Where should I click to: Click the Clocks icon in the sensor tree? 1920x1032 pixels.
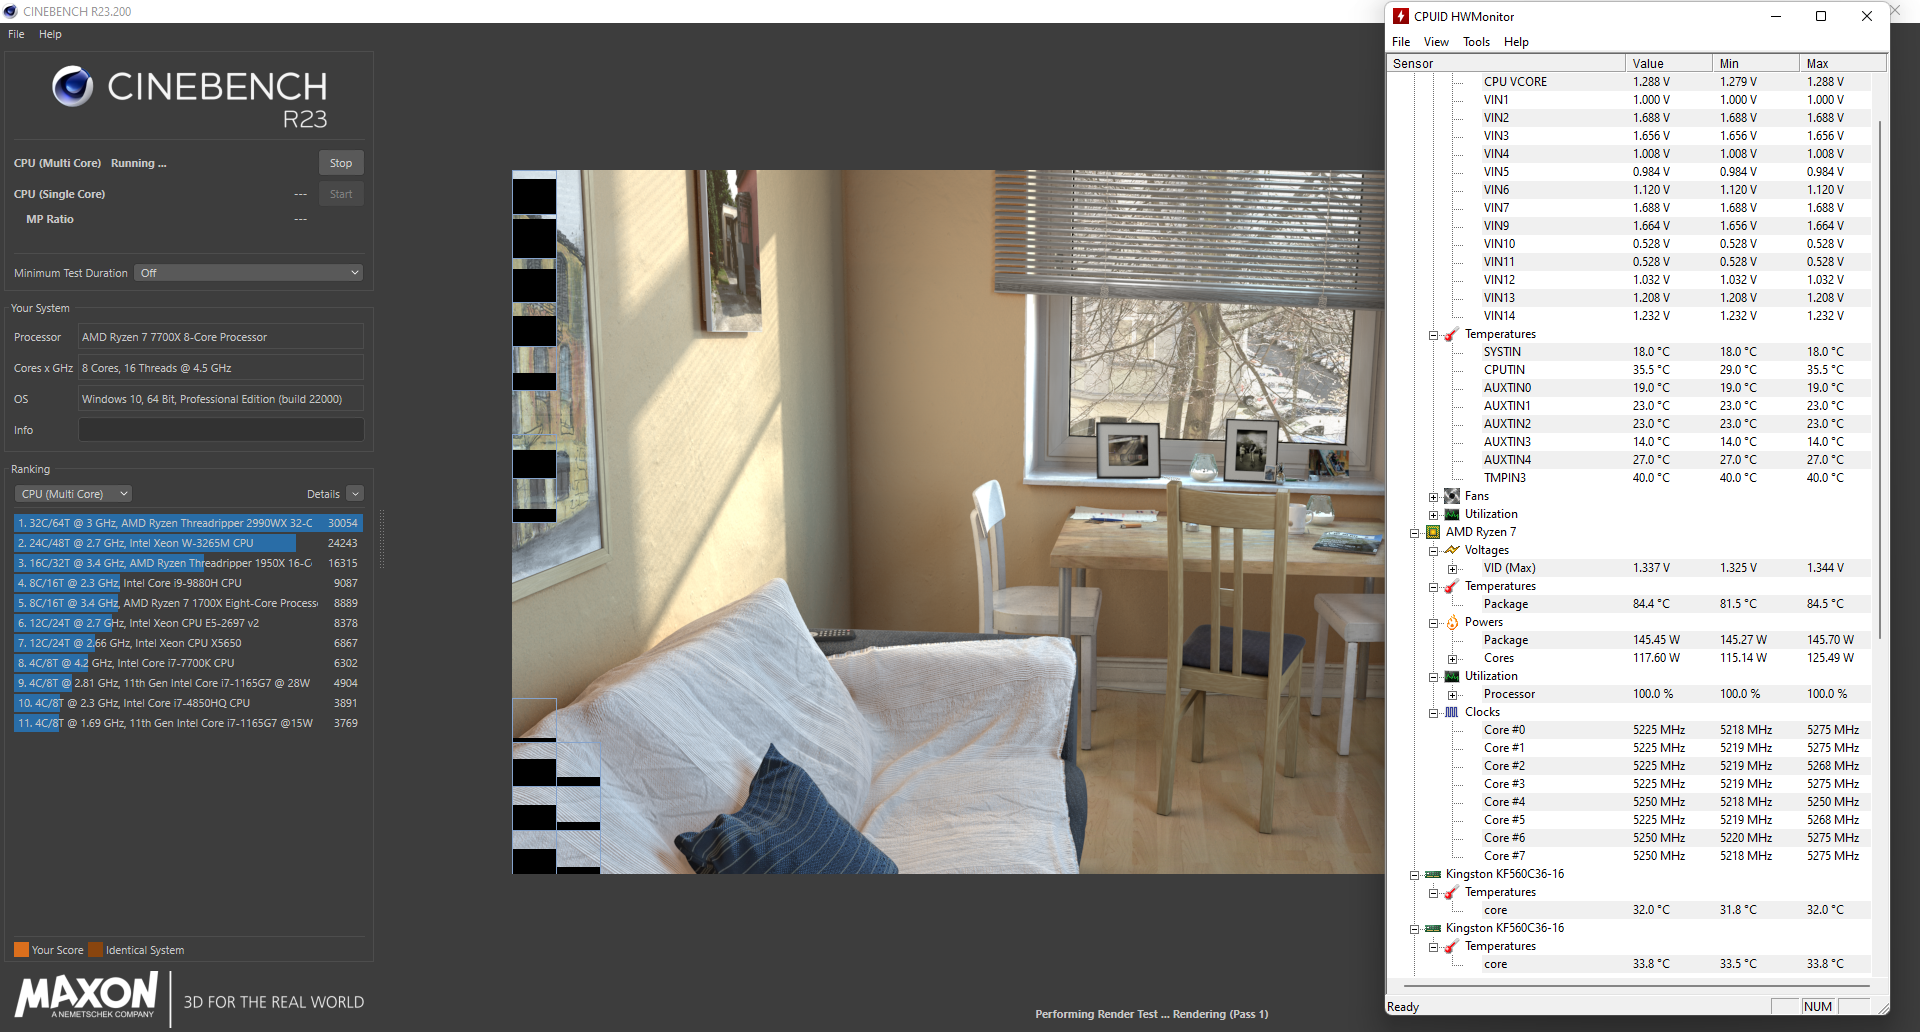tap(1452, 712)
